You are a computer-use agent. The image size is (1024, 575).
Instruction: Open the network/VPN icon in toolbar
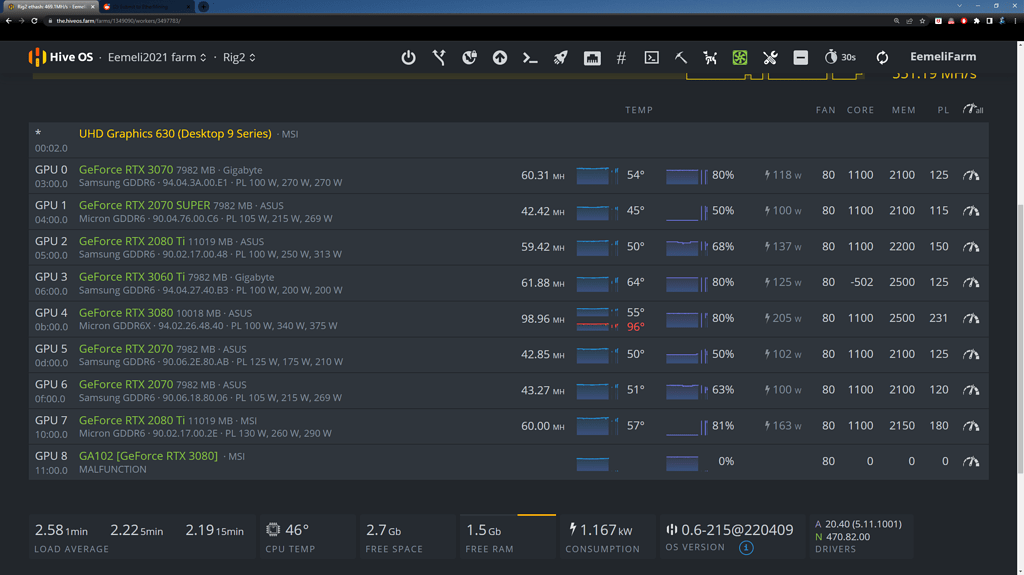[439, 58]
